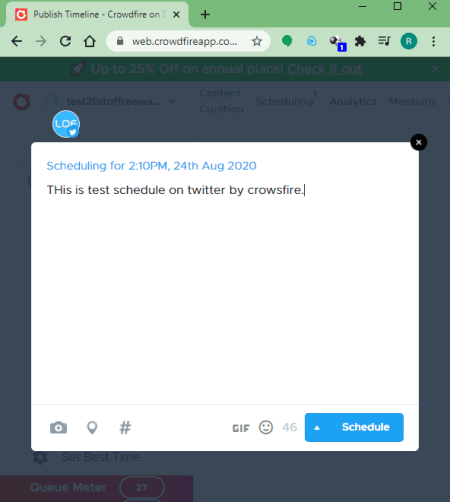Open the media control playlist icon
The image size is (450, 502).
(x=384, y=41)
